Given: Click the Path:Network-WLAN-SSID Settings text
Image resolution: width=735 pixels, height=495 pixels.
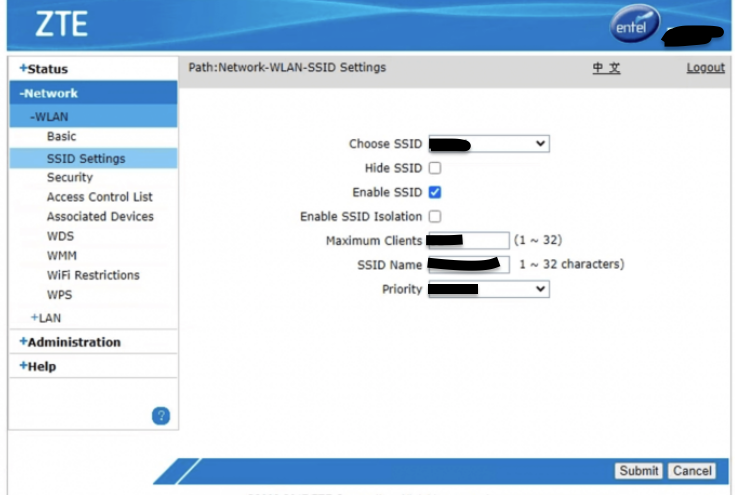Looking at the screenshot, I should (287, 68).
